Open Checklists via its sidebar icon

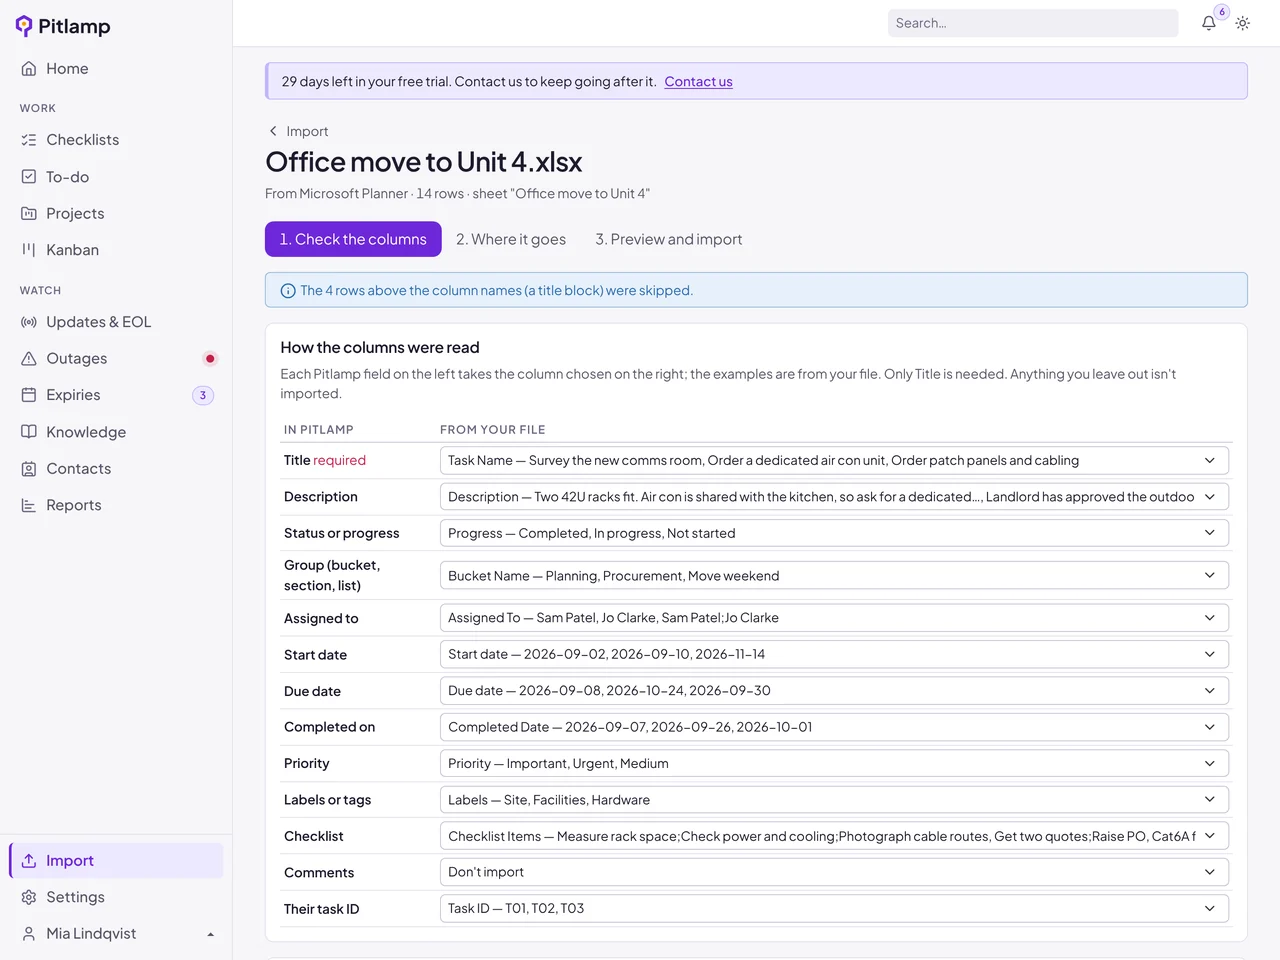coord(29,140)
